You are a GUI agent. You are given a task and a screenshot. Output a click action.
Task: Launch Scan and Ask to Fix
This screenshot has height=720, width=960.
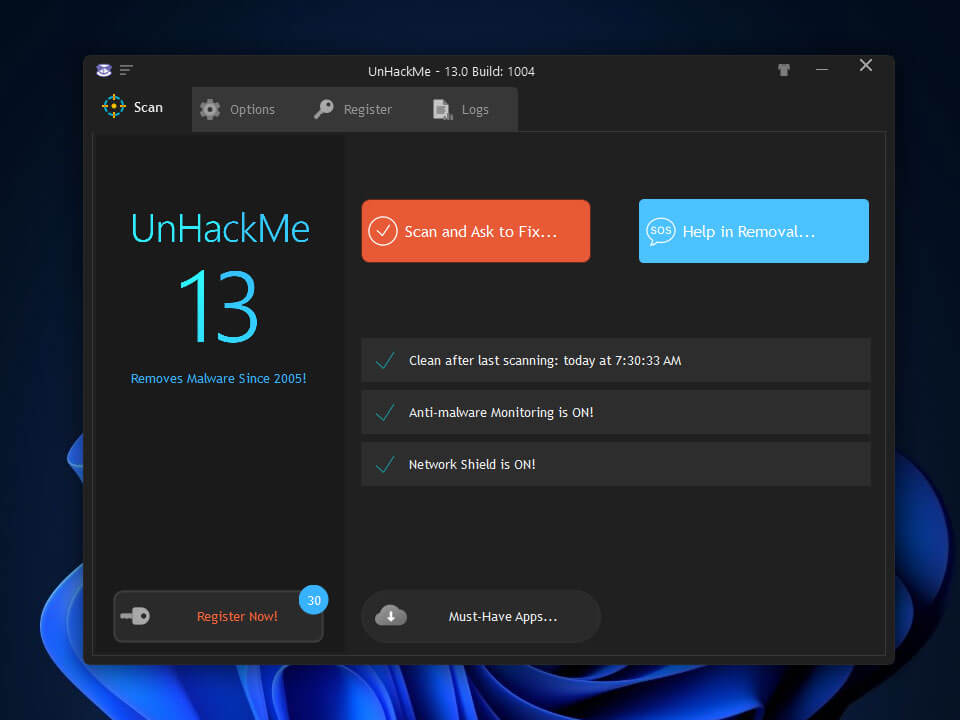[x=476, y=231]
